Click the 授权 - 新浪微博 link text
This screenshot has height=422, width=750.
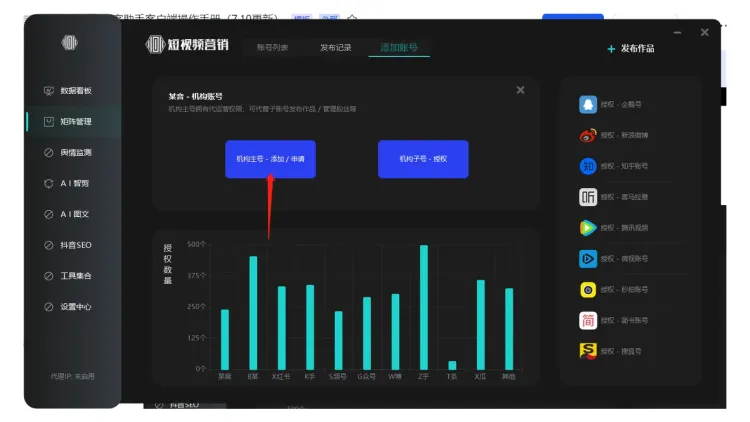[624, 135]
